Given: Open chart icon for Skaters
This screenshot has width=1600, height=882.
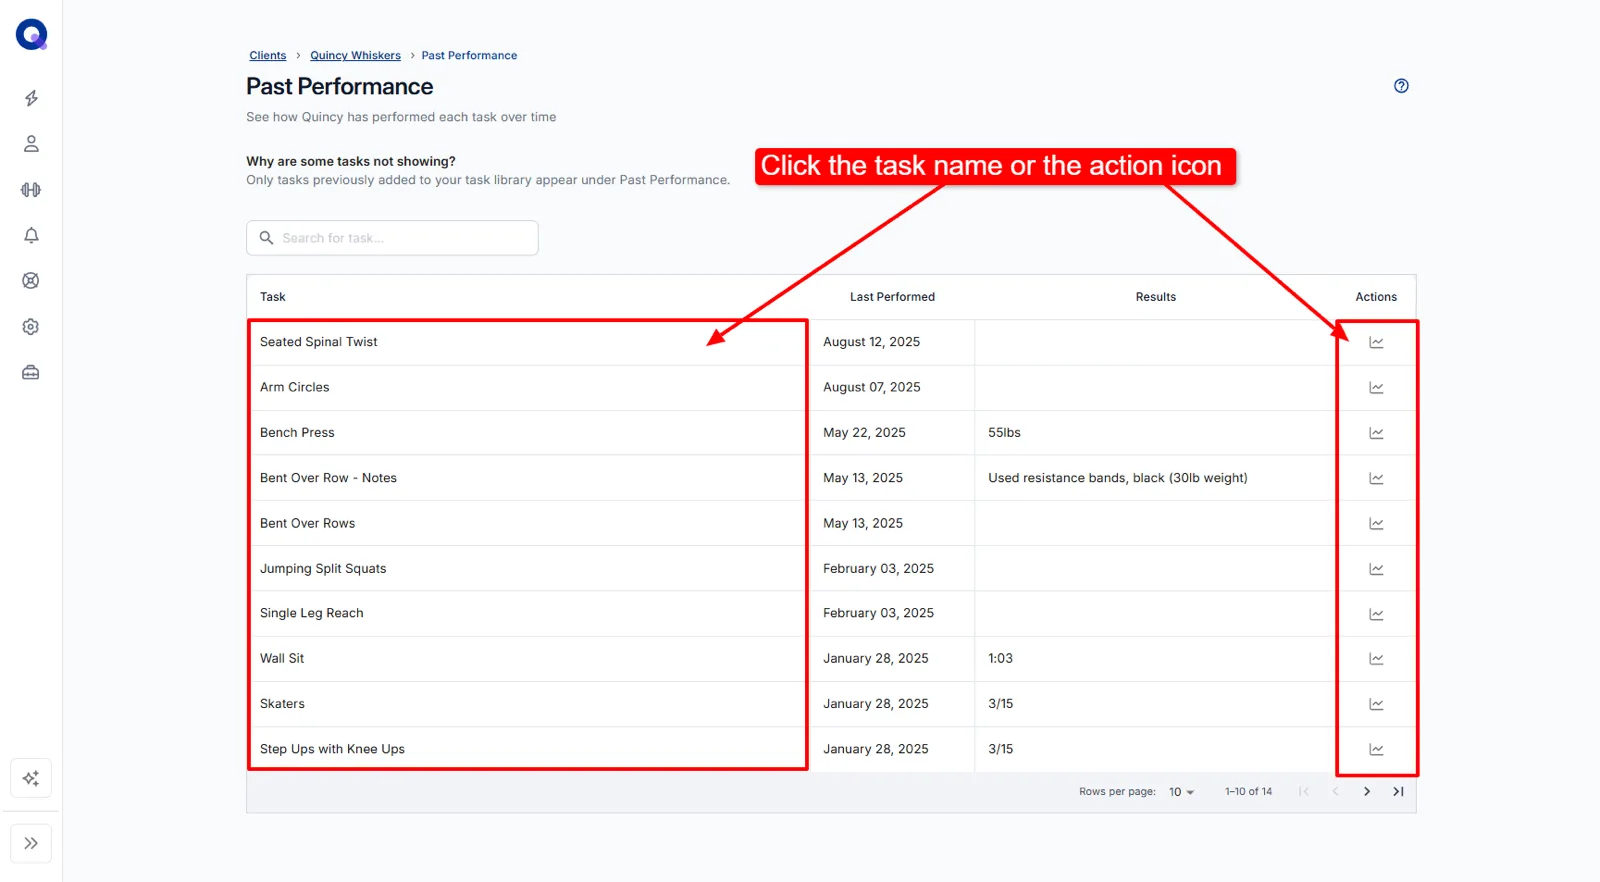Looking at the screenshot, I should 1376,704.
